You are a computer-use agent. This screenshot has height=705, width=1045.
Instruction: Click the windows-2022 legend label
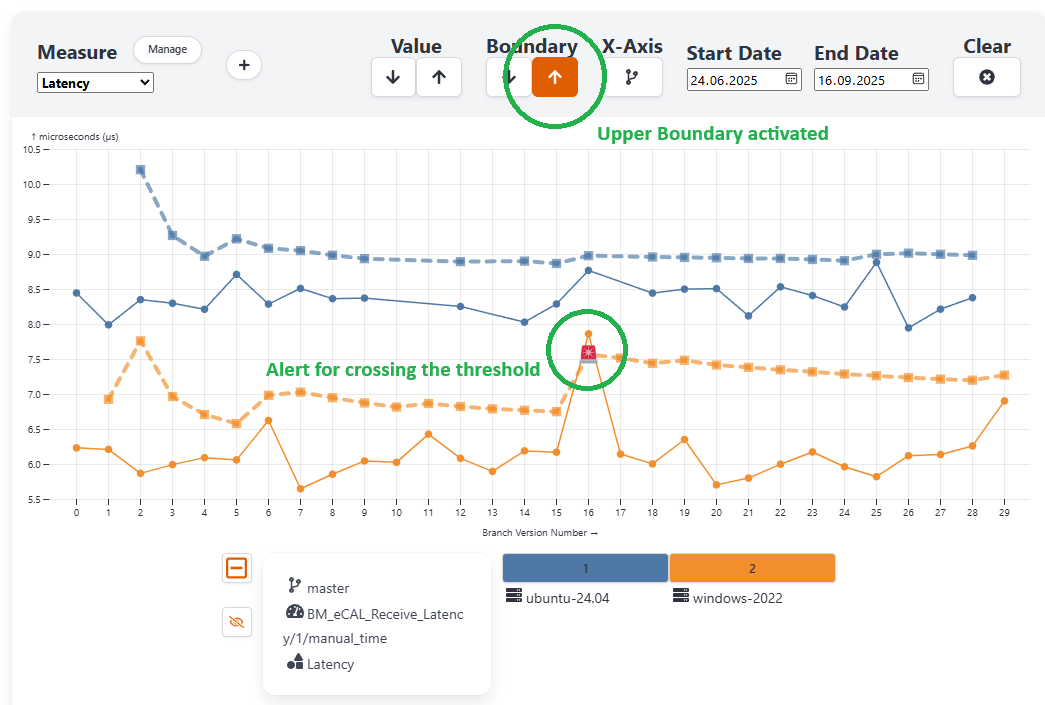click(737, 598)
